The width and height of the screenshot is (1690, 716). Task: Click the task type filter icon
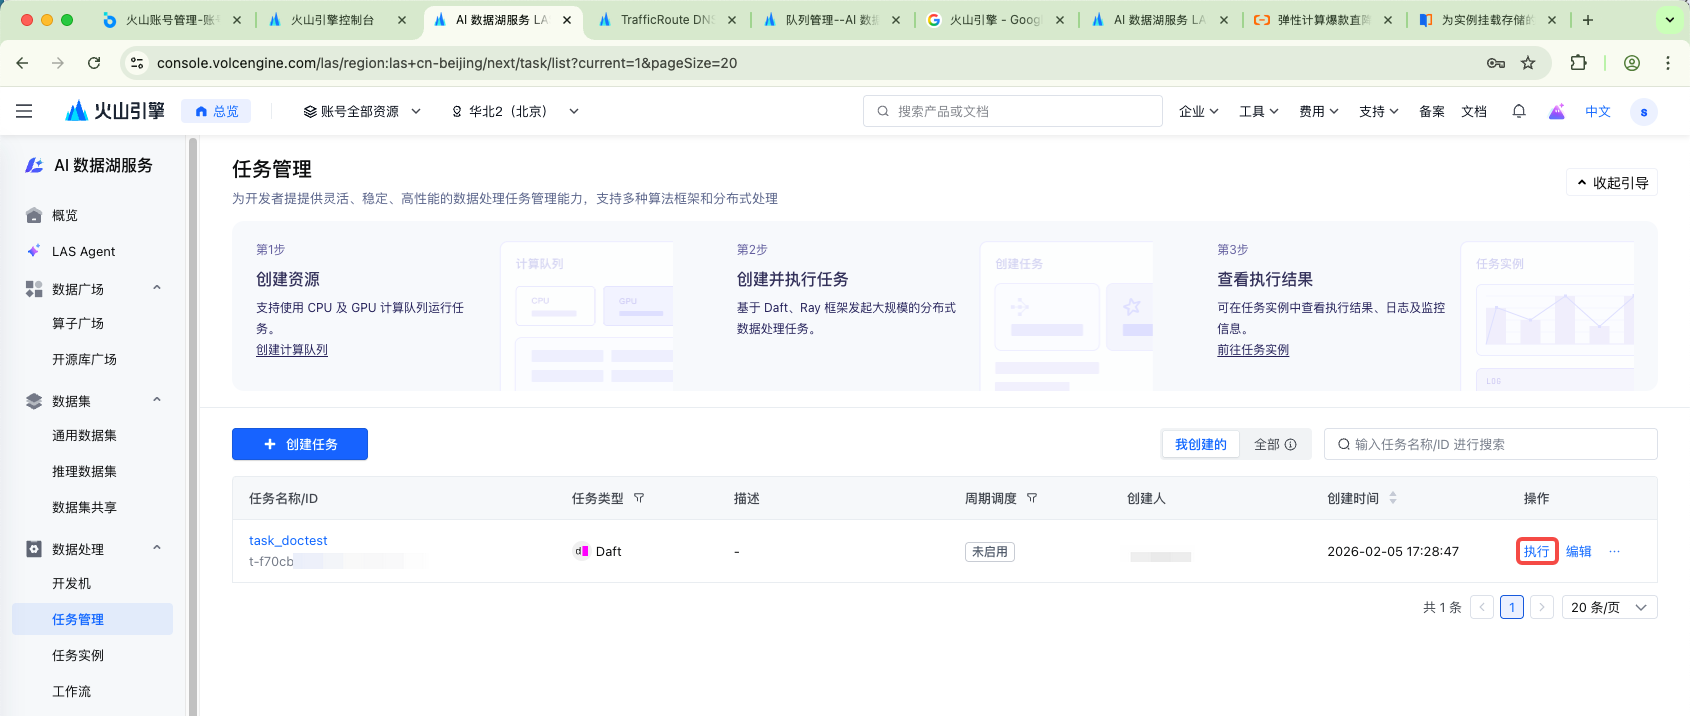(x=639, y=498)
